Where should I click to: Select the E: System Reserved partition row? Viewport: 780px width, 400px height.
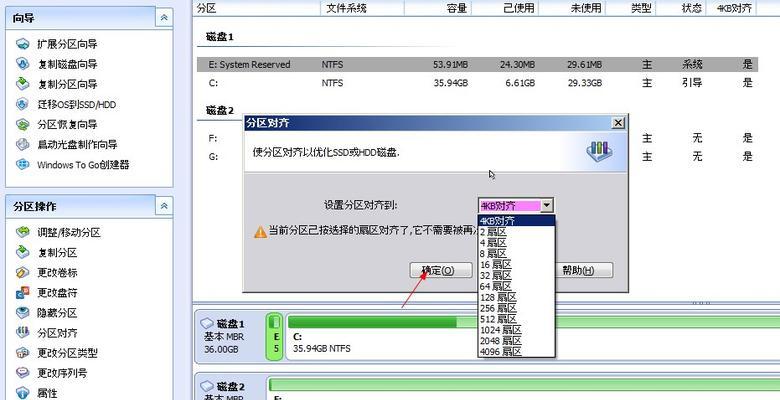478,65
